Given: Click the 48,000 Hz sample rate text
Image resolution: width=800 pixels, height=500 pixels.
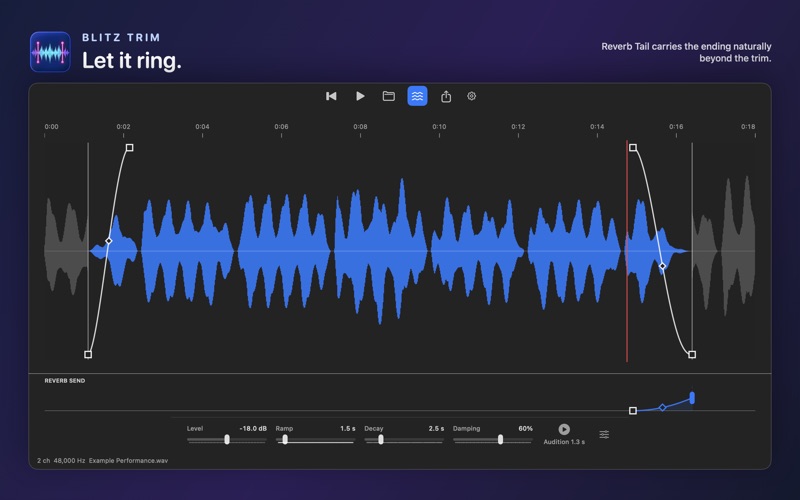Looking at the screenshot, I should coord(69,461).
